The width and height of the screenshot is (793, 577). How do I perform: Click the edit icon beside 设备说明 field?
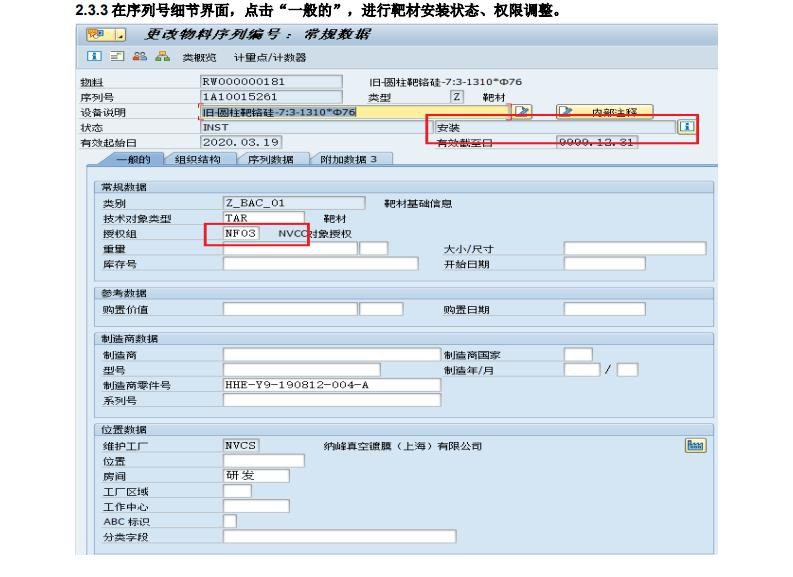pos(522,112)
